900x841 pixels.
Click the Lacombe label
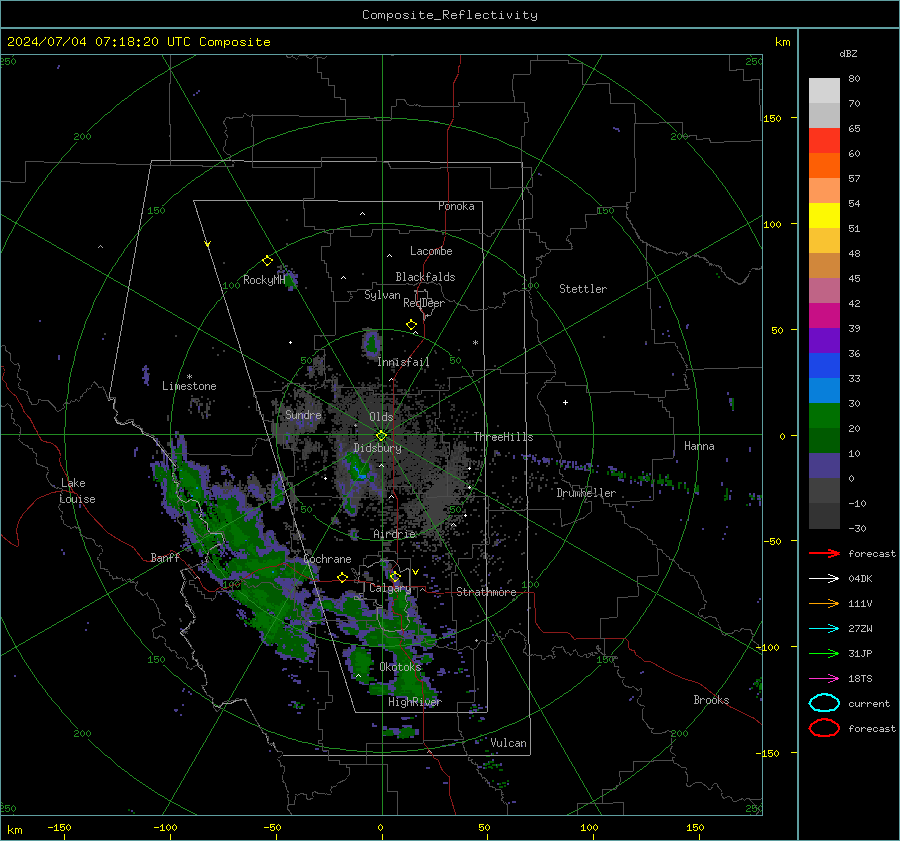point(431,251)
